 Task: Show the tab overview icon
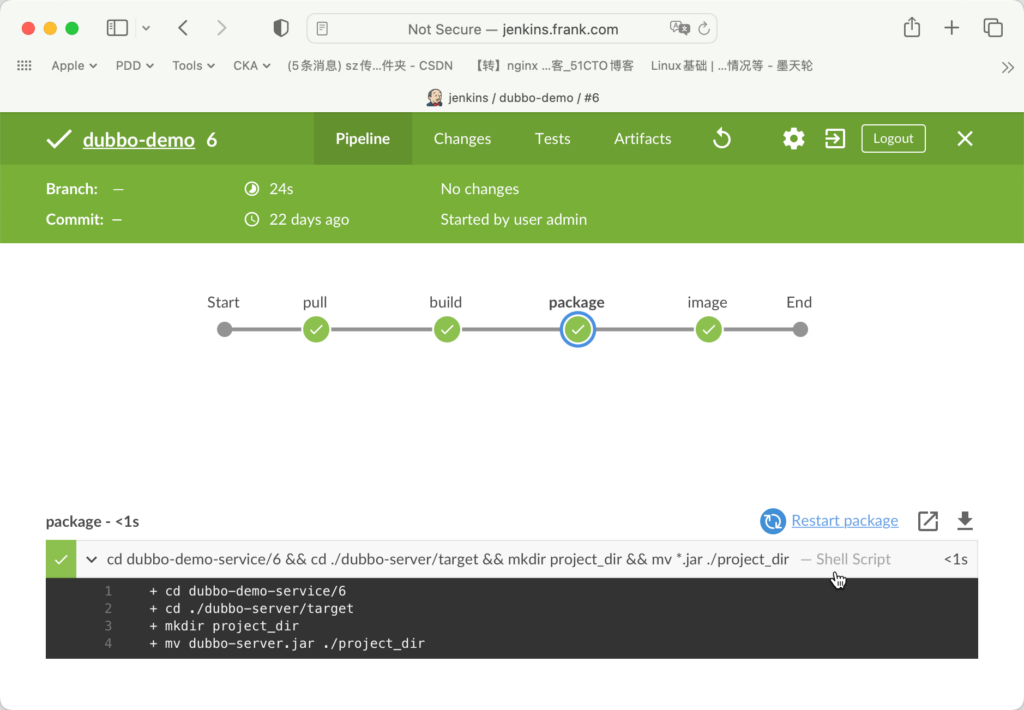tap(993, 27)
